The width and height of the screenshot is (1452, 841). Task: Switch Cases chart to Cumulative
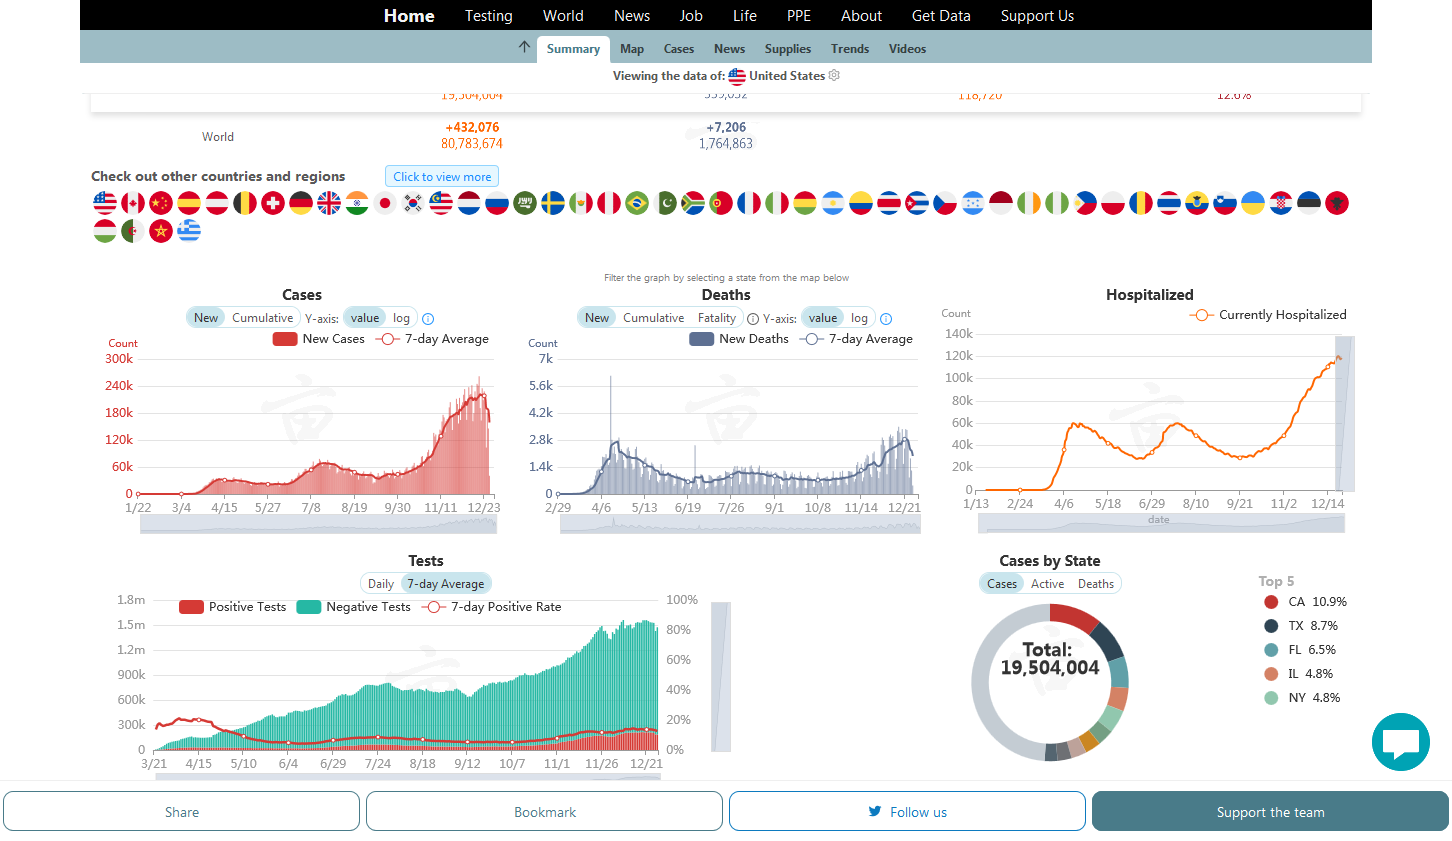pyautogui.click(x=262, y=318)
